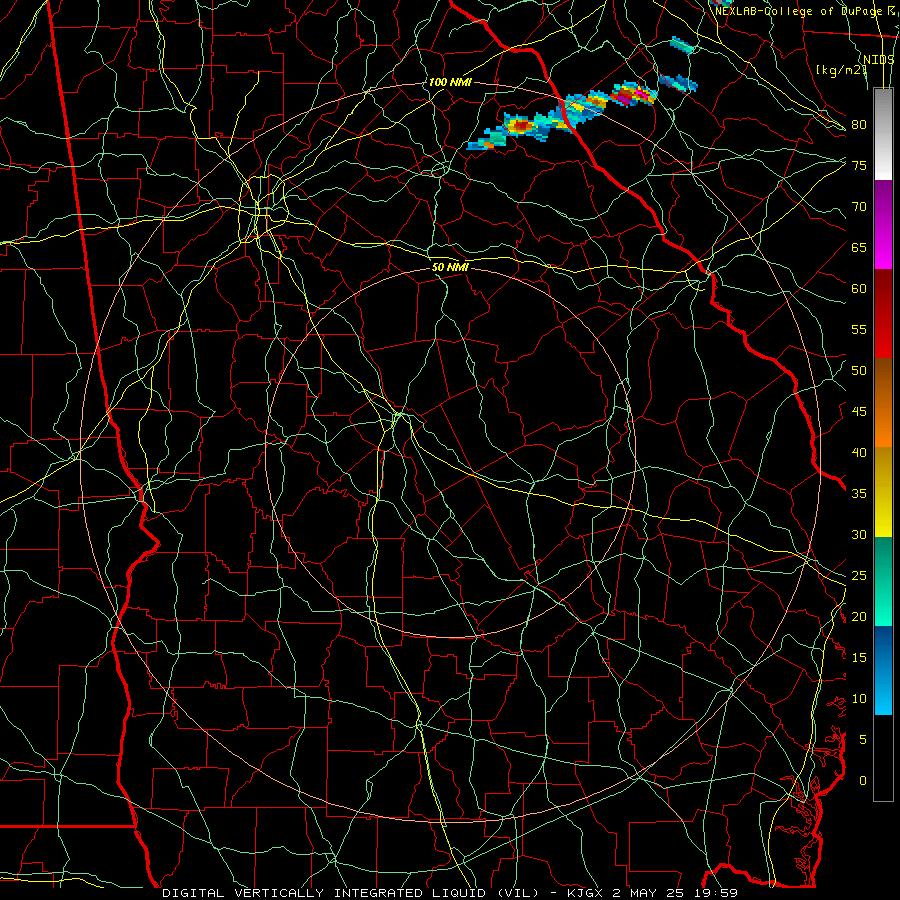Viewport: 900px width, 900px height.
Task: Click the green segment of the VIL legend
Action: point(883,581)
